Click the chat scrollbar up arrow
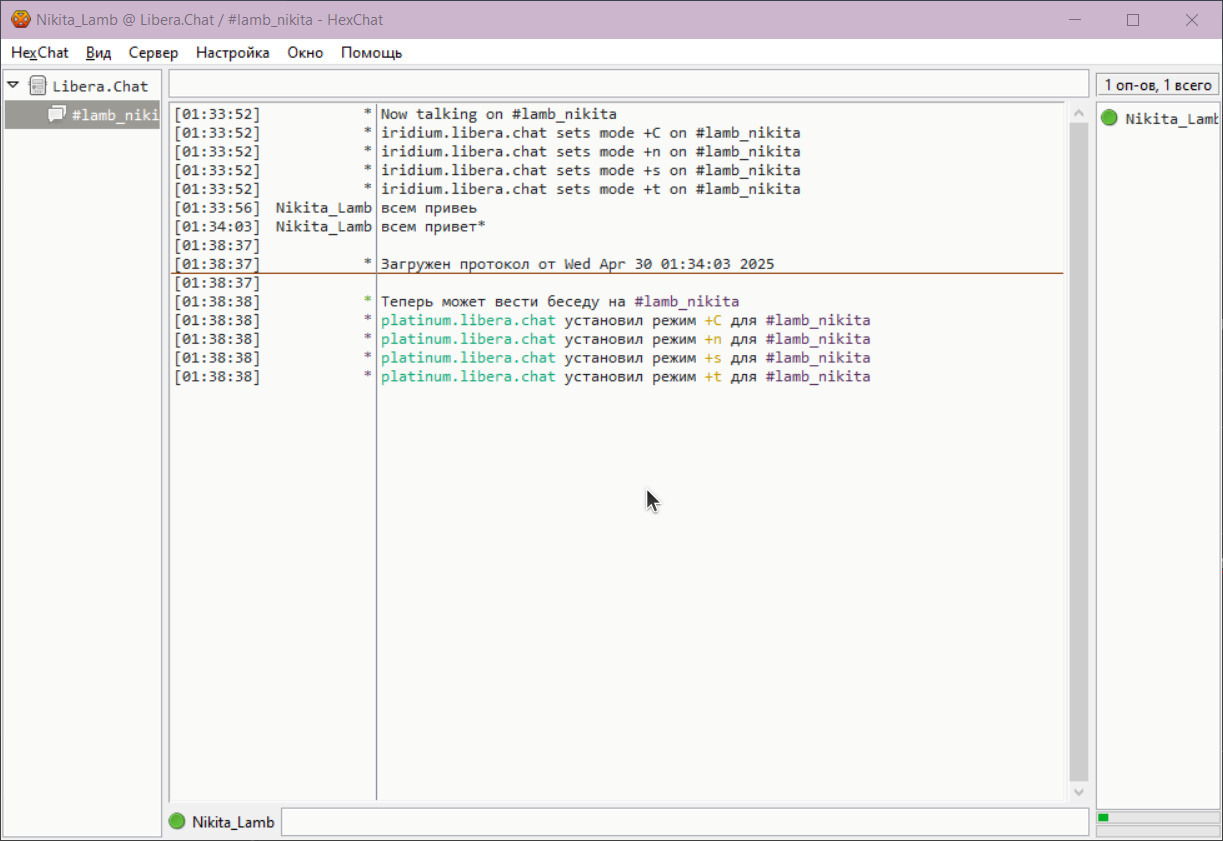 point(1078,112)
